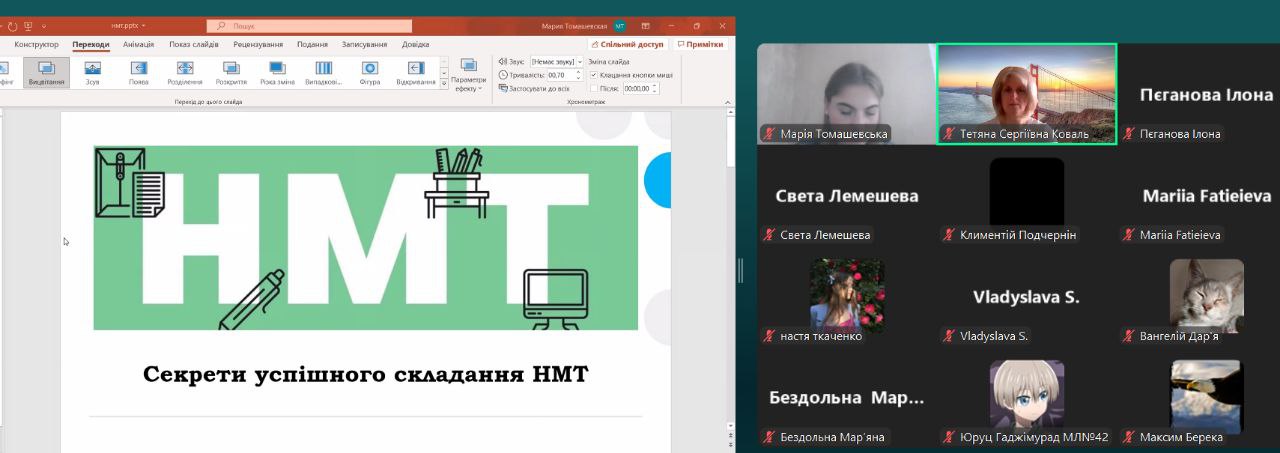Apply the Поява transition
Screen dimensions: 1280x453
138,72
